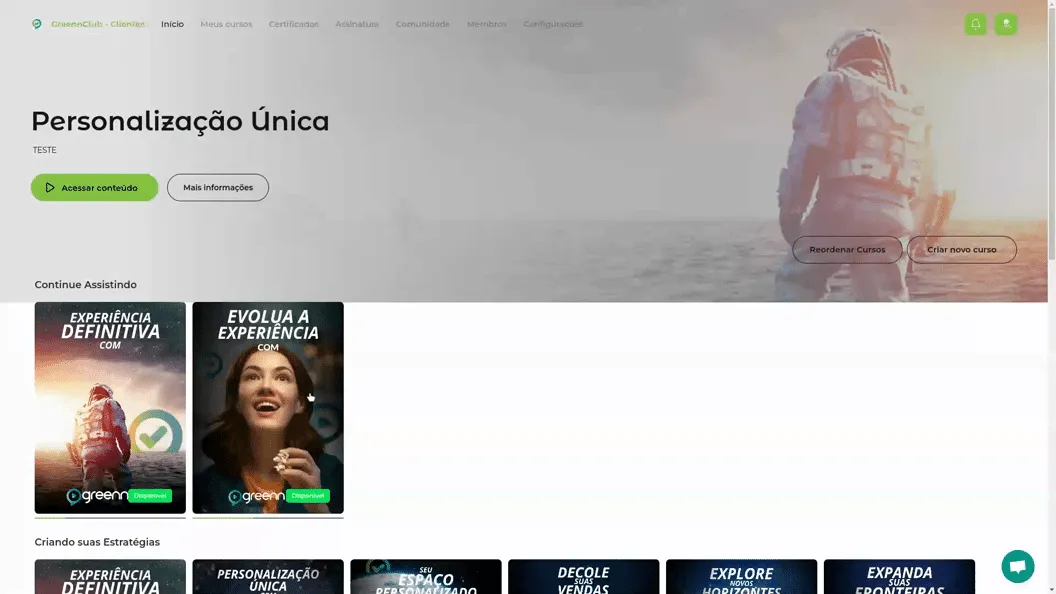
Task: Click the Continue Assistindo section heading
Action: click(x=86, y=285)
